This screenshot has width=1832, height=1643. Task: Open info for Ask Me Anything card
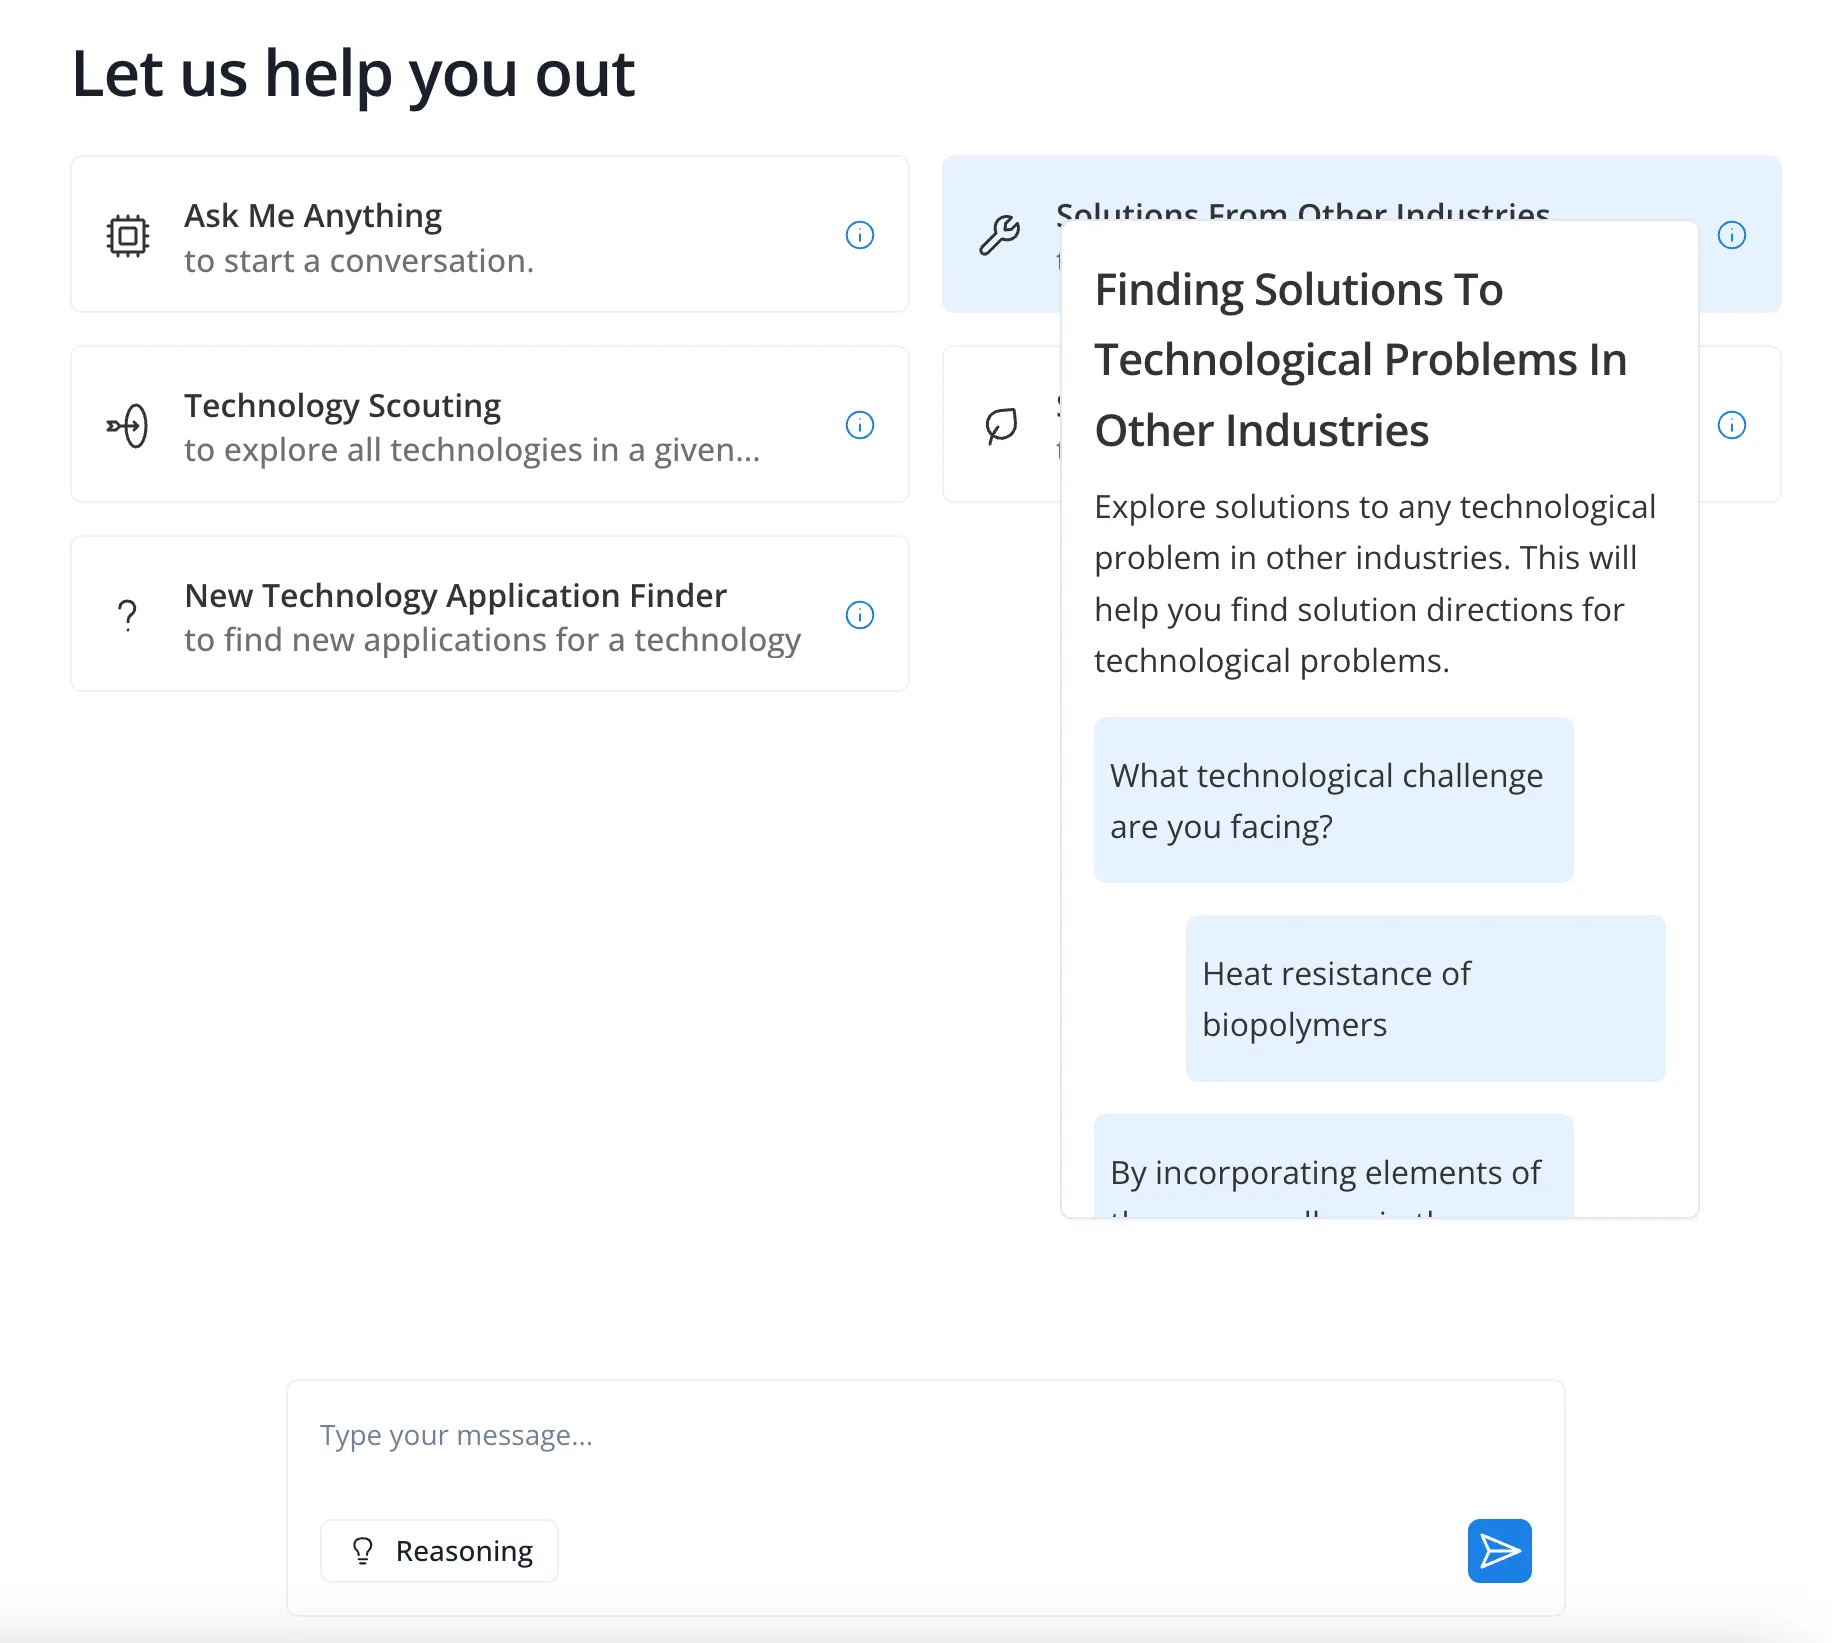(x=860, y=235)
